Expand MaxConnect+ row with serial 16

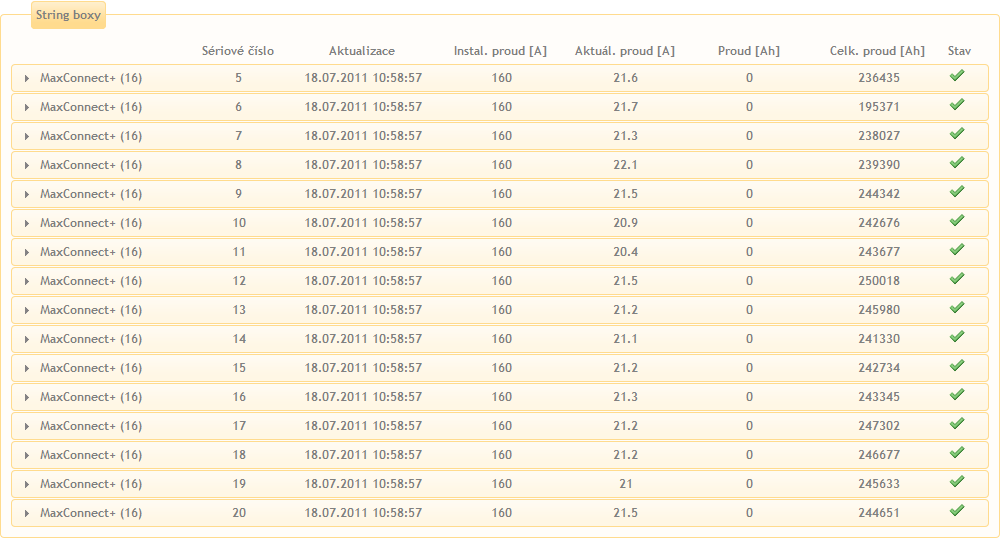[x=27, y=397]
